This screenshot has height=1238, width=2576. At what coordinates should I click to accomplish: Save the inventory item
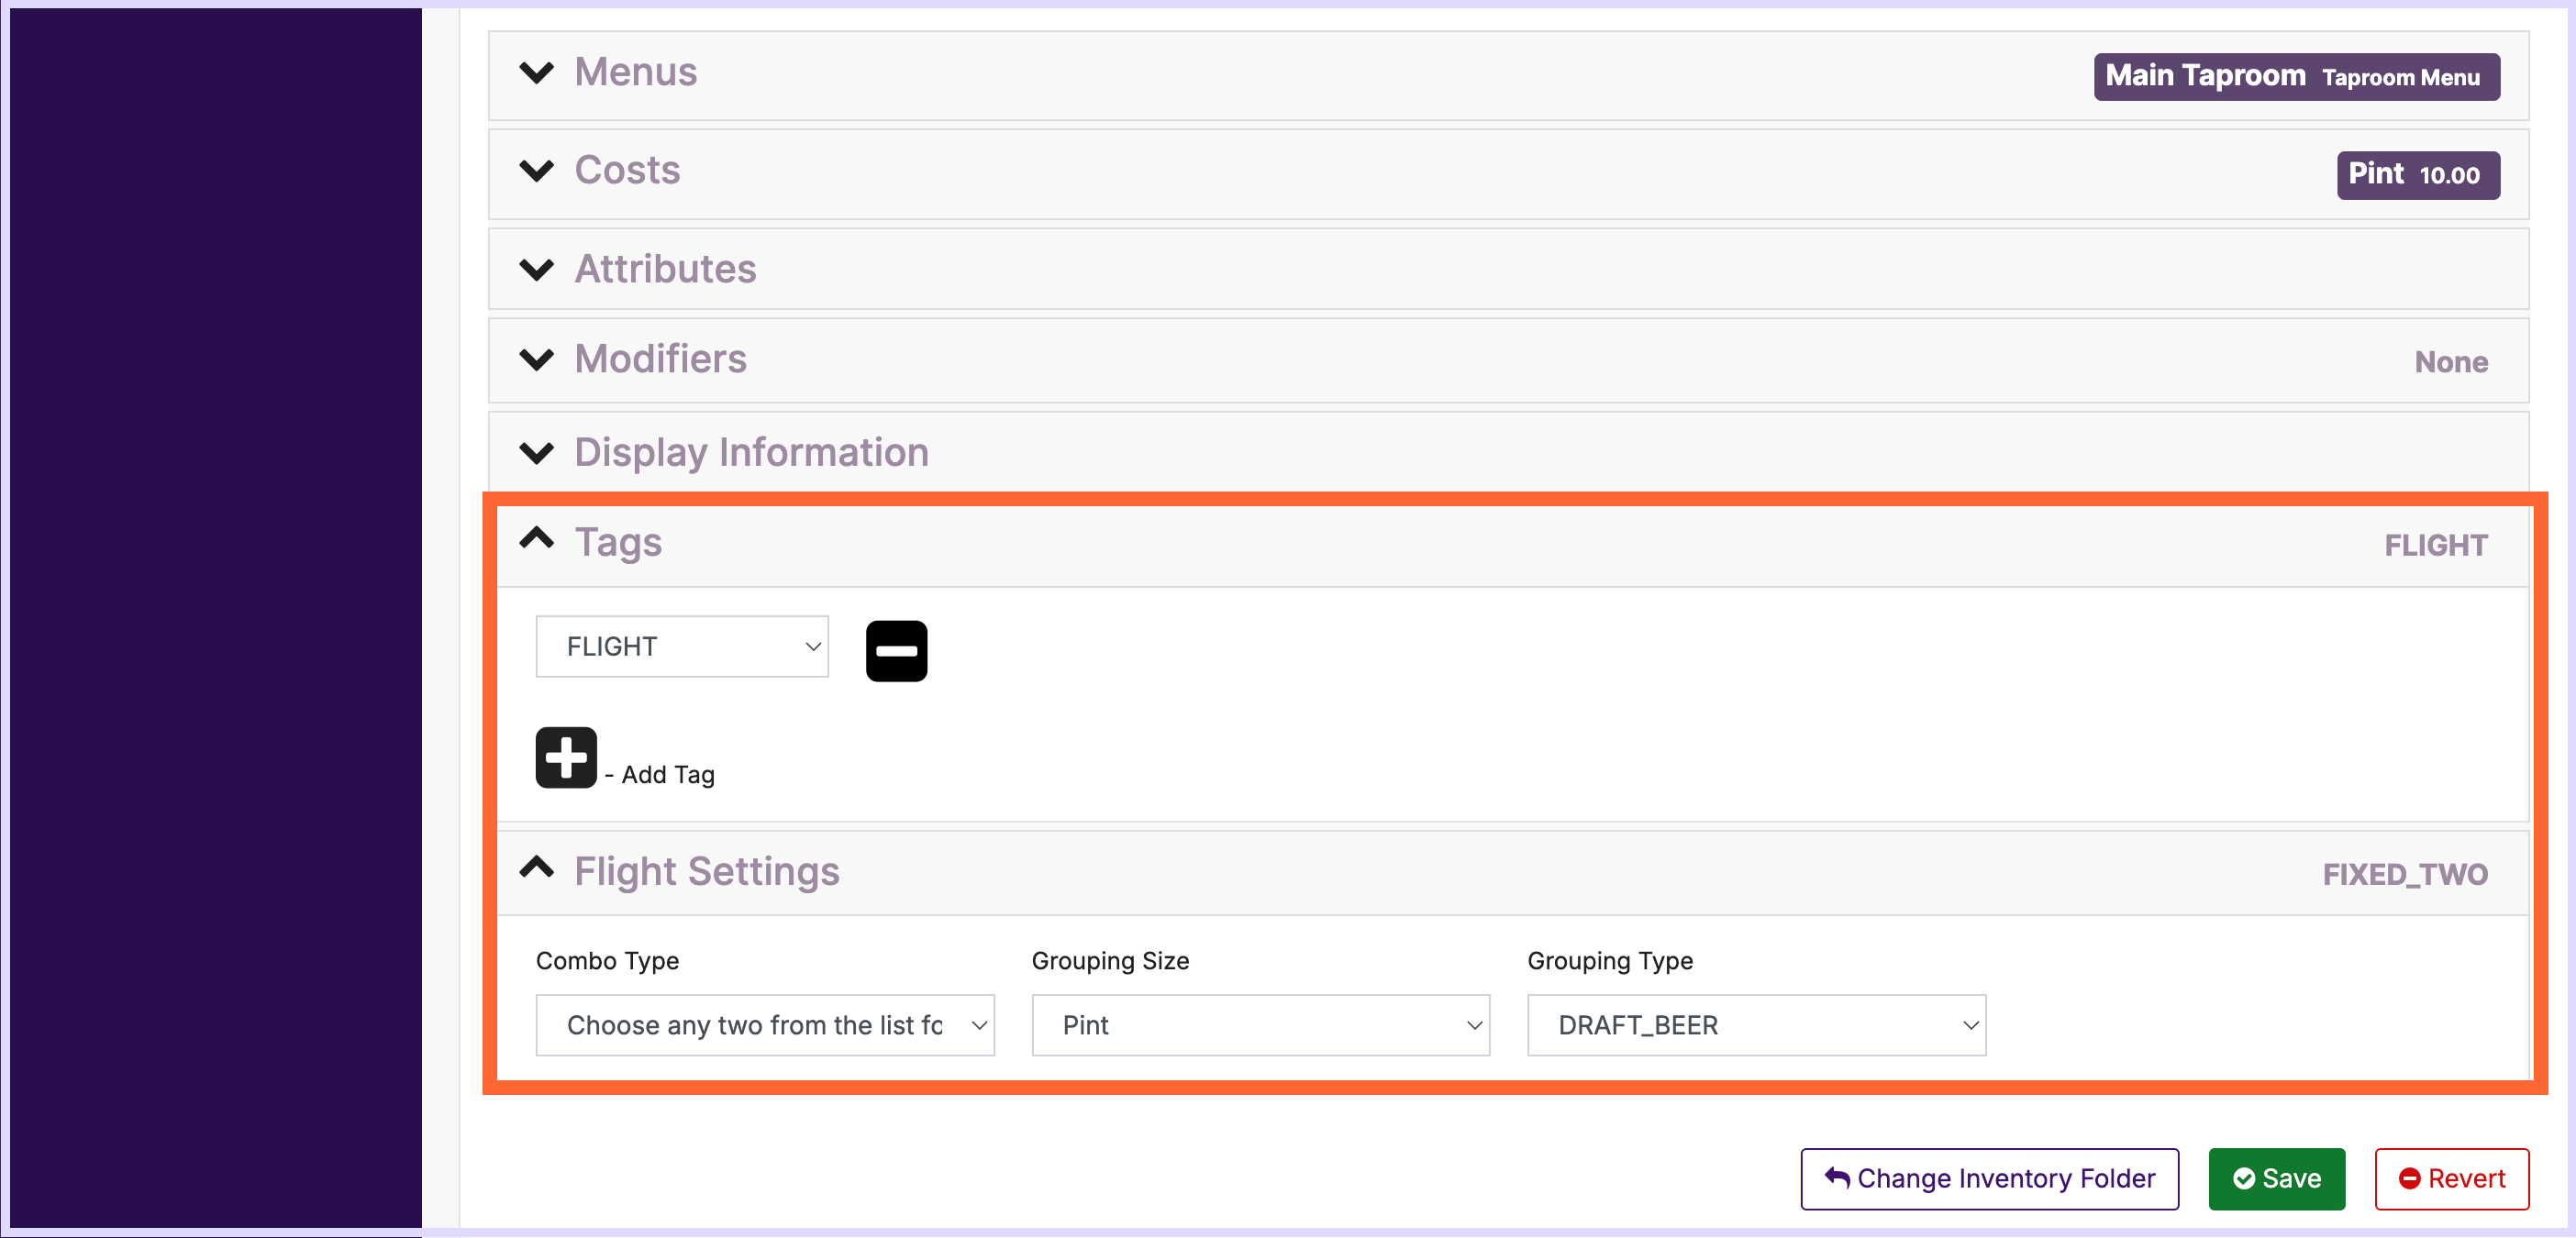(2276, 1179)
